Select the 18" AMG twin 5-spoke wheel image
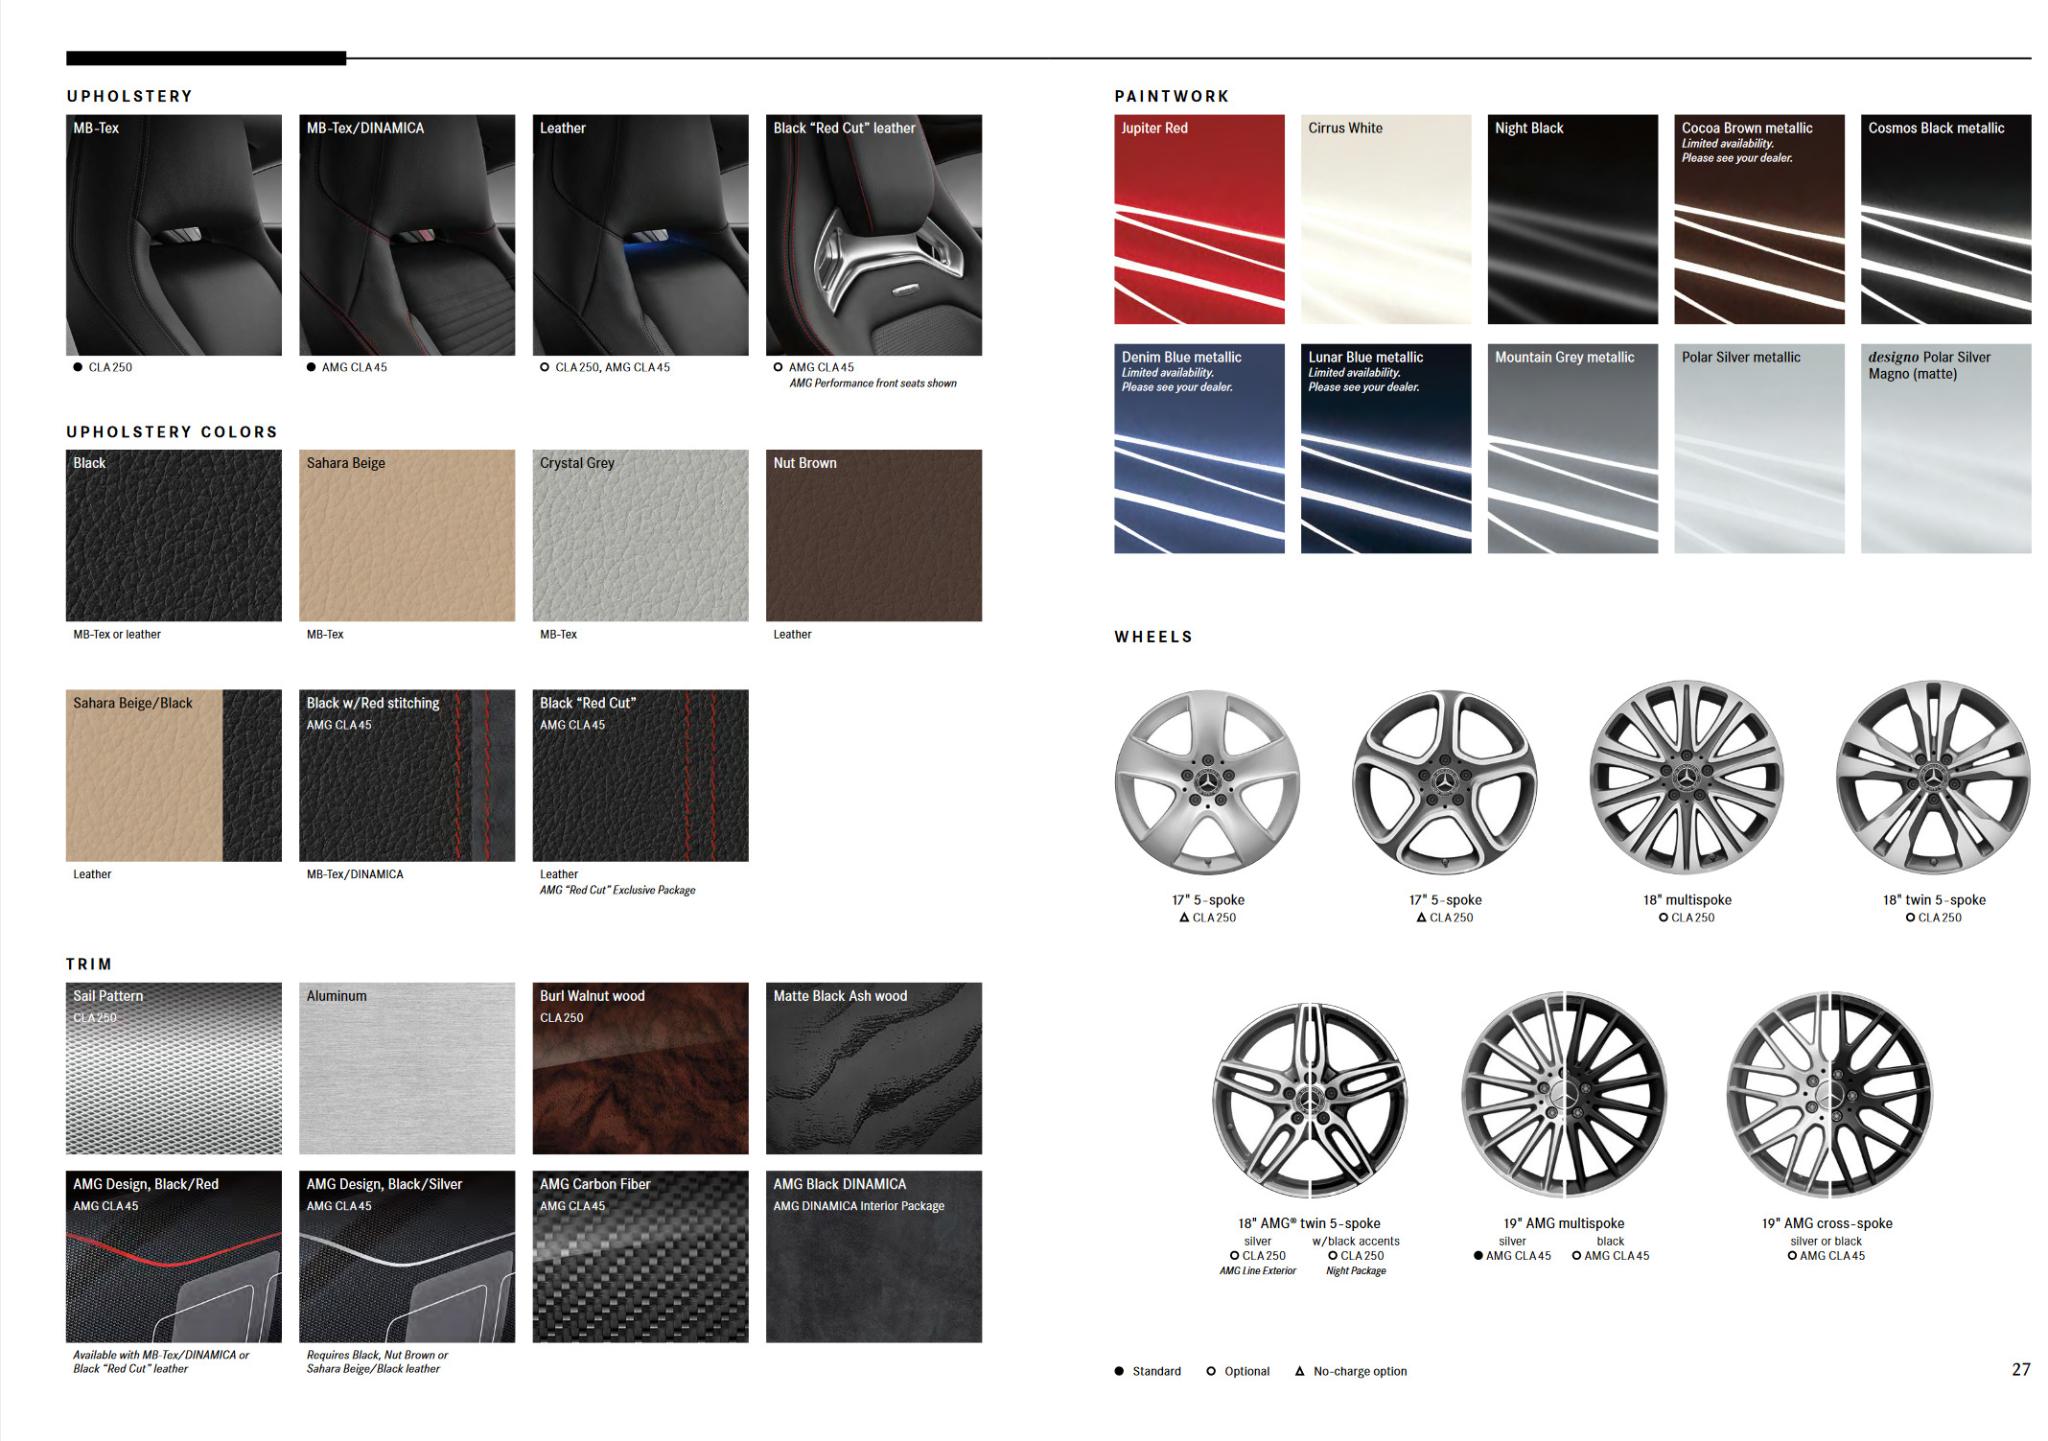 (1309, 1100)
